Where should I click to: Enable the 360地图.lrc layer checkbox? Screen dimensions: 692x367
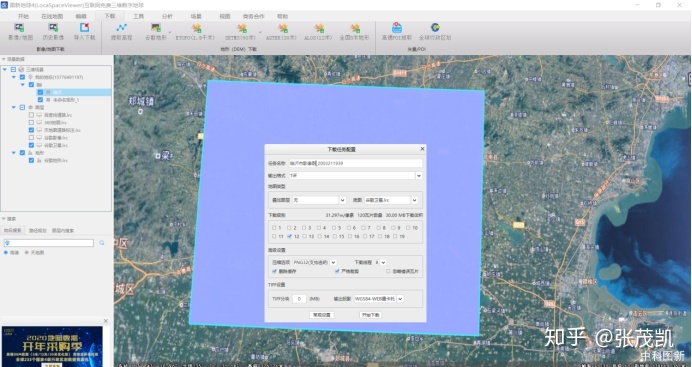(x=31, y=123)
